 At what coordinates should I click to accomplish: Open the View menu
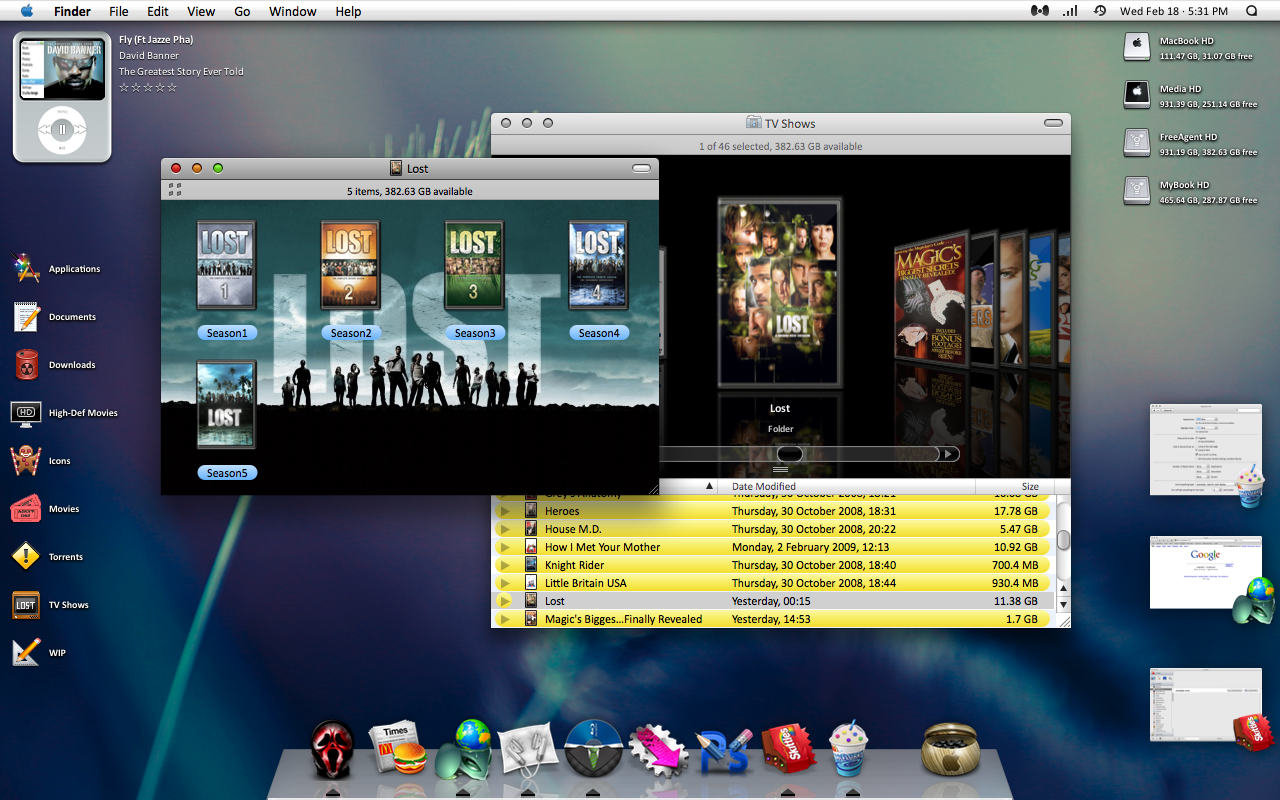(201, 11)
